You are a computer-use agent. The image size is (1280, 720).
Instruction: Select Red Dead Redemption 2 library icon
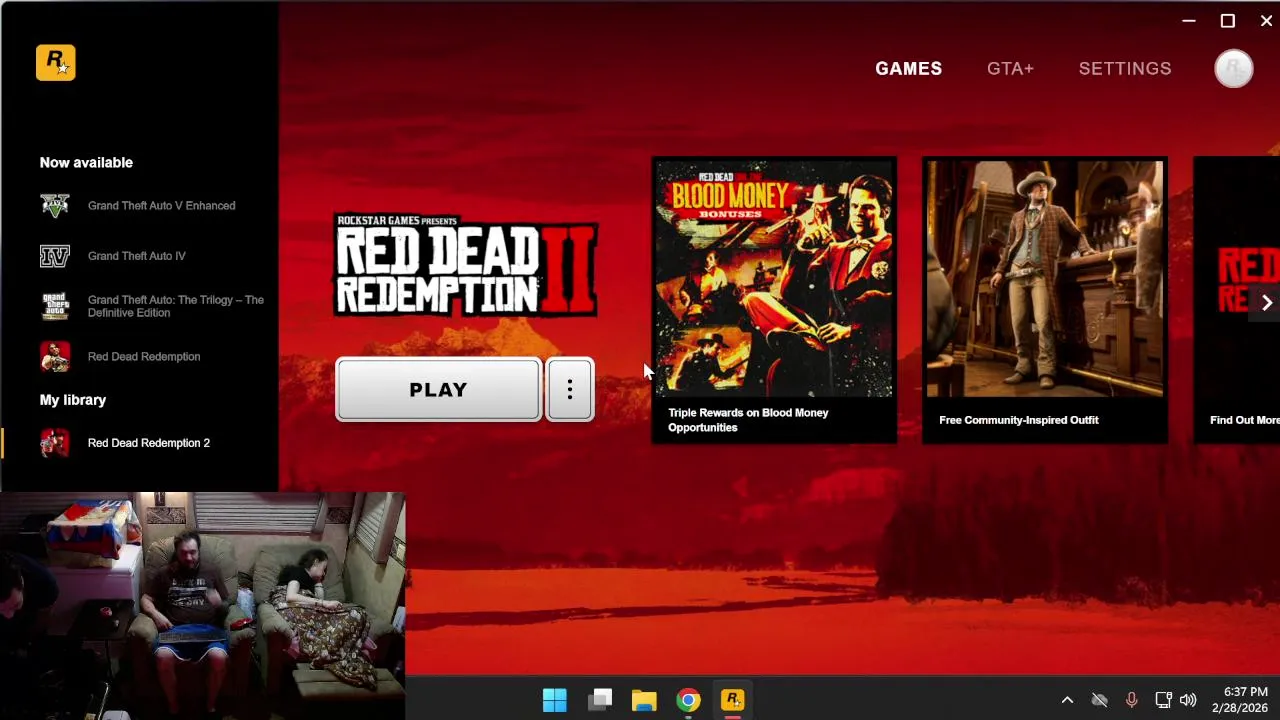55,443
